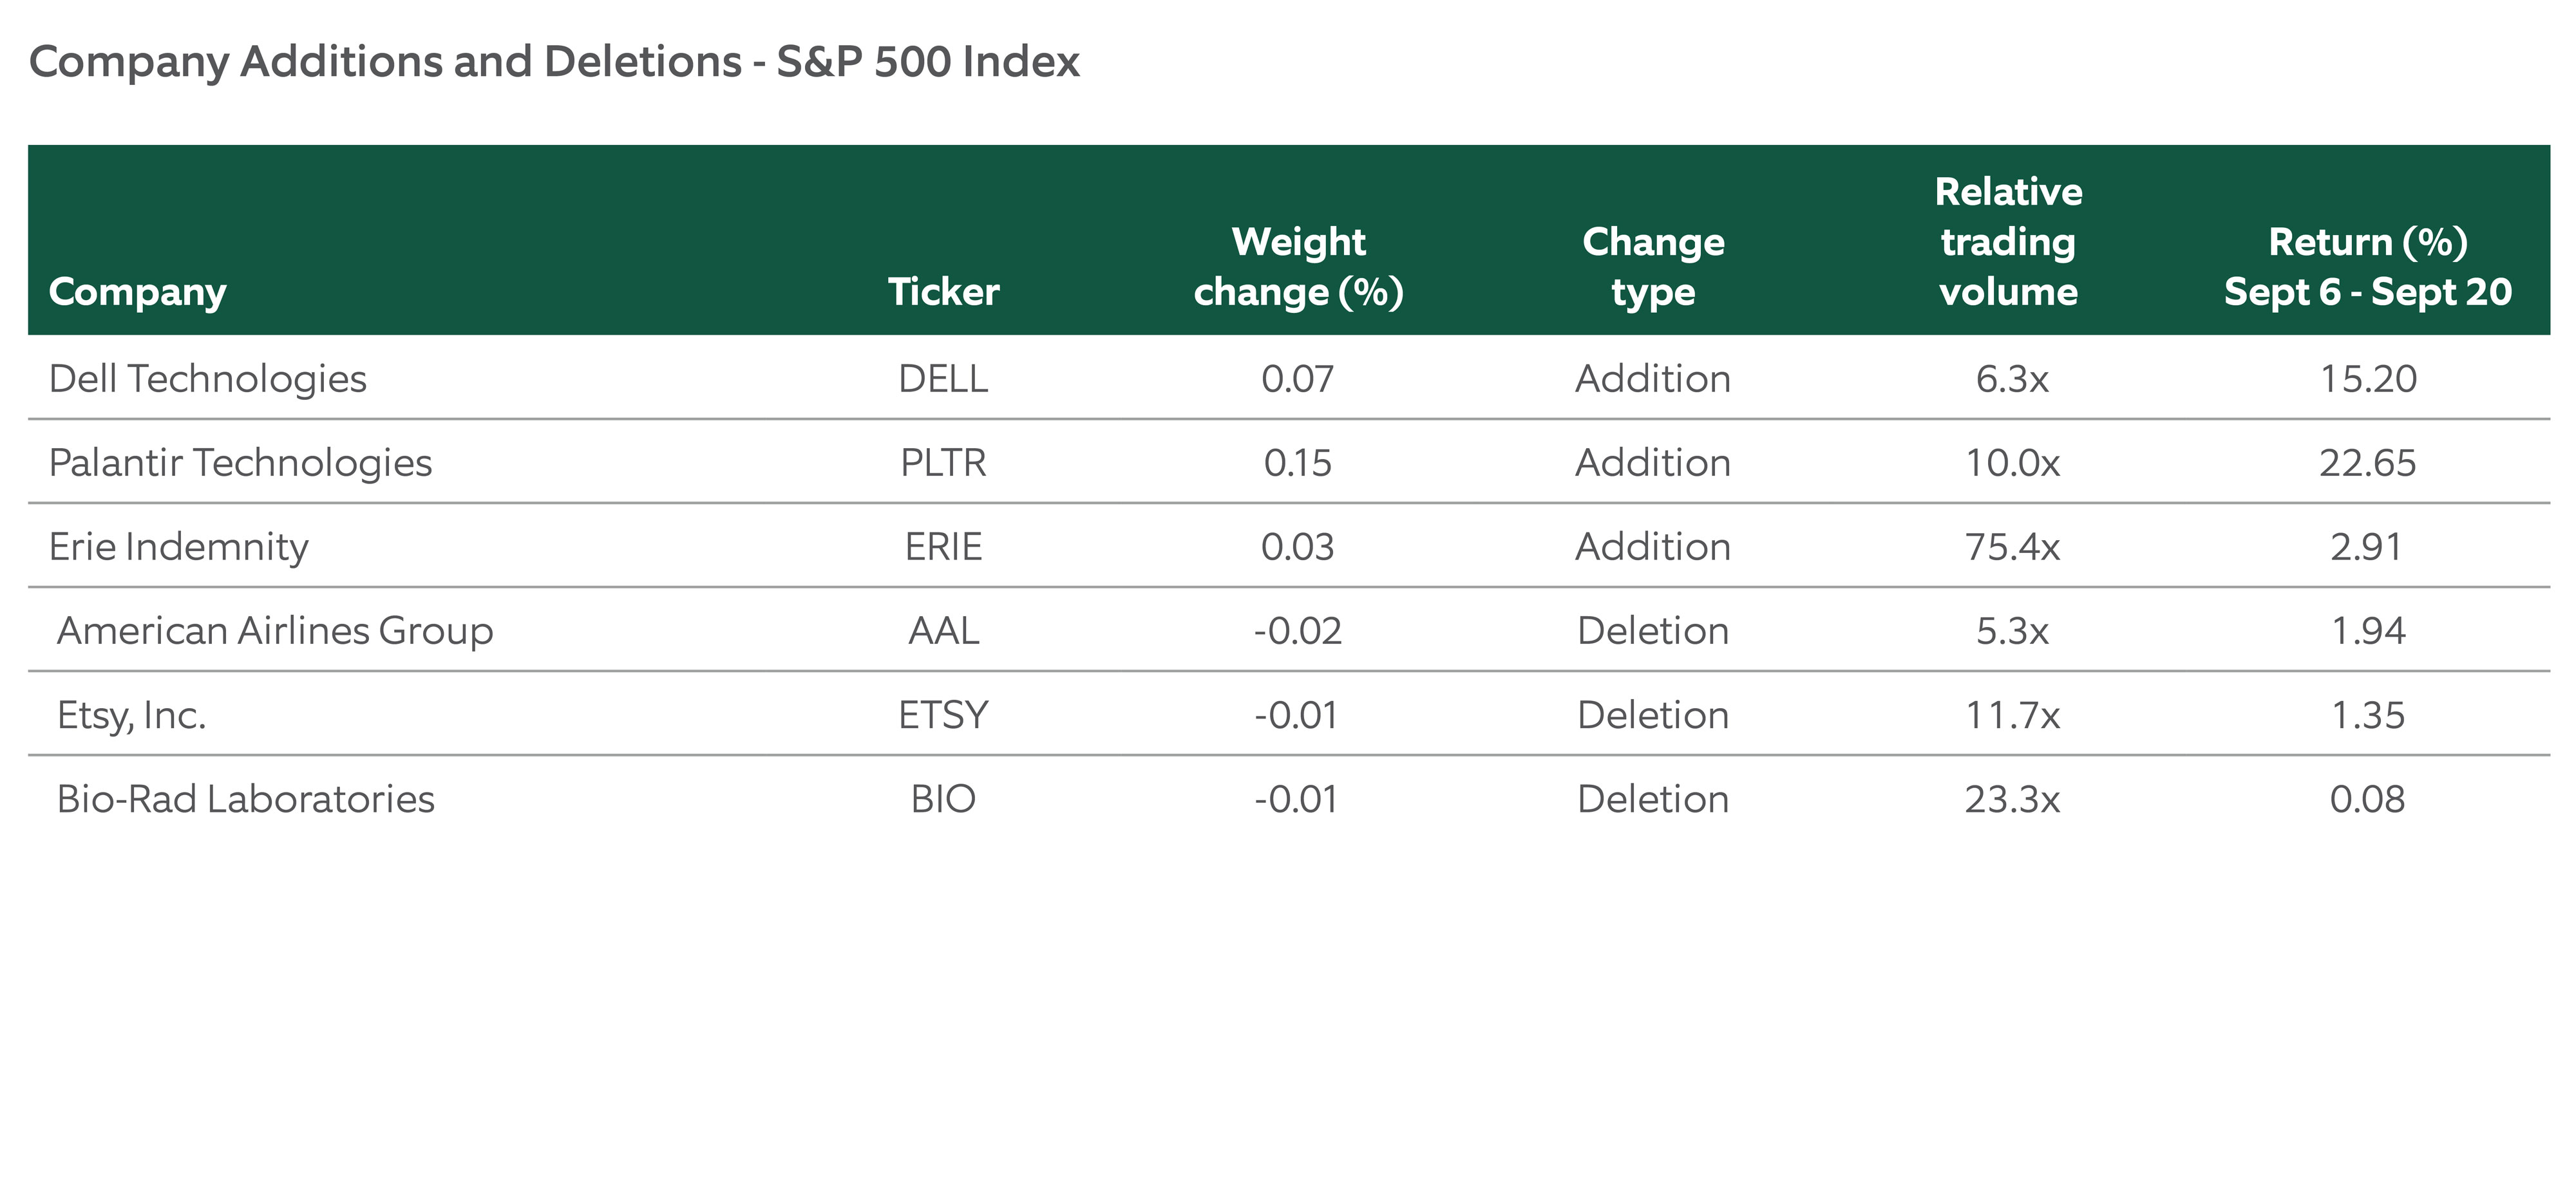Click the ETSY ticker cell
The height and width of the screenshot is (1200, 2576).
pos(943,715)
